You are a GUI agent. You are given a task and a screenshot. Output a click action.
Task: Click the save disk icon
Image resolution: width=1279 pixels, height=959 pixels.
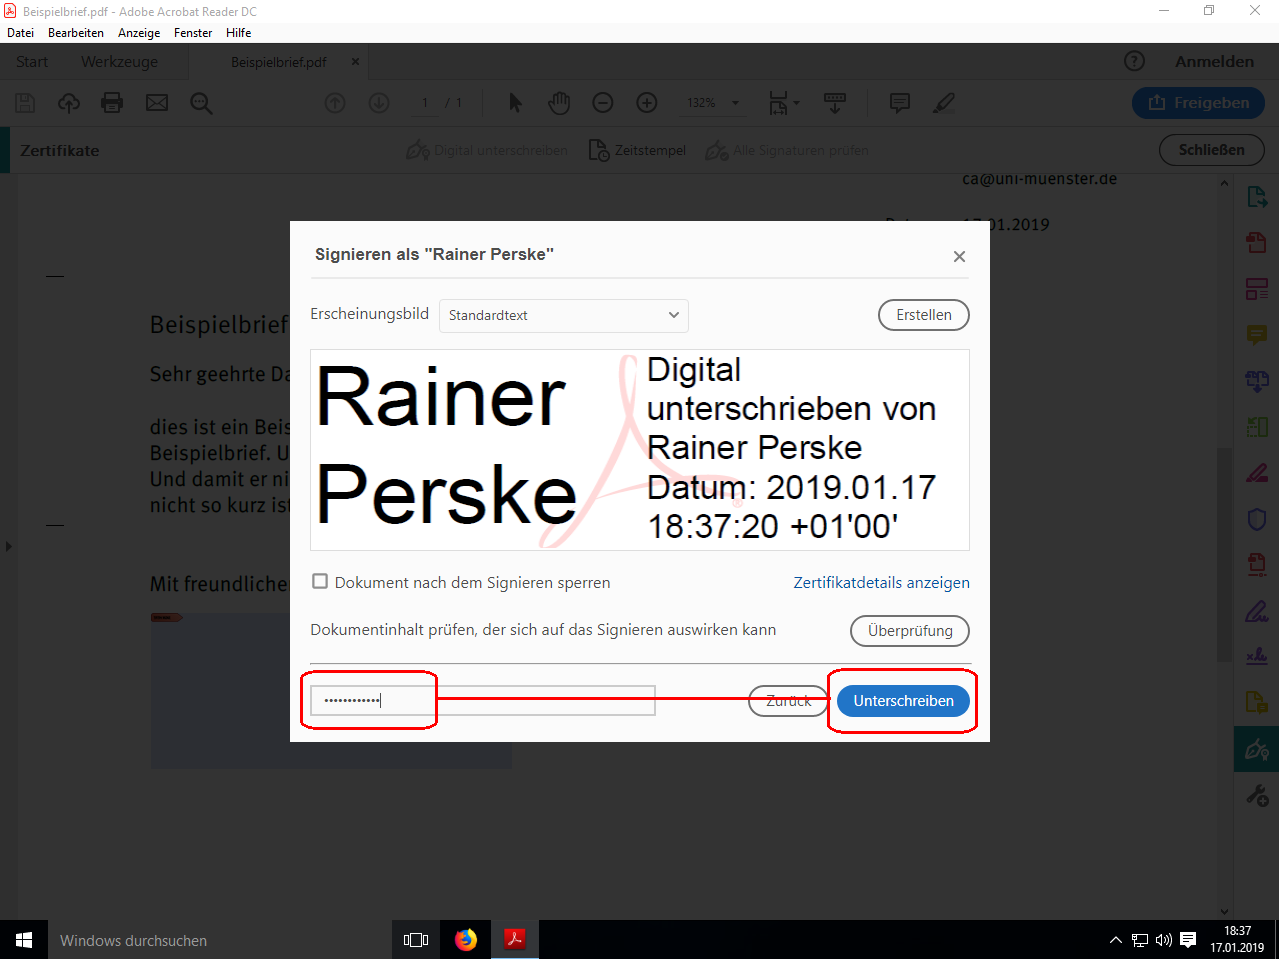(x=25, y=103)
